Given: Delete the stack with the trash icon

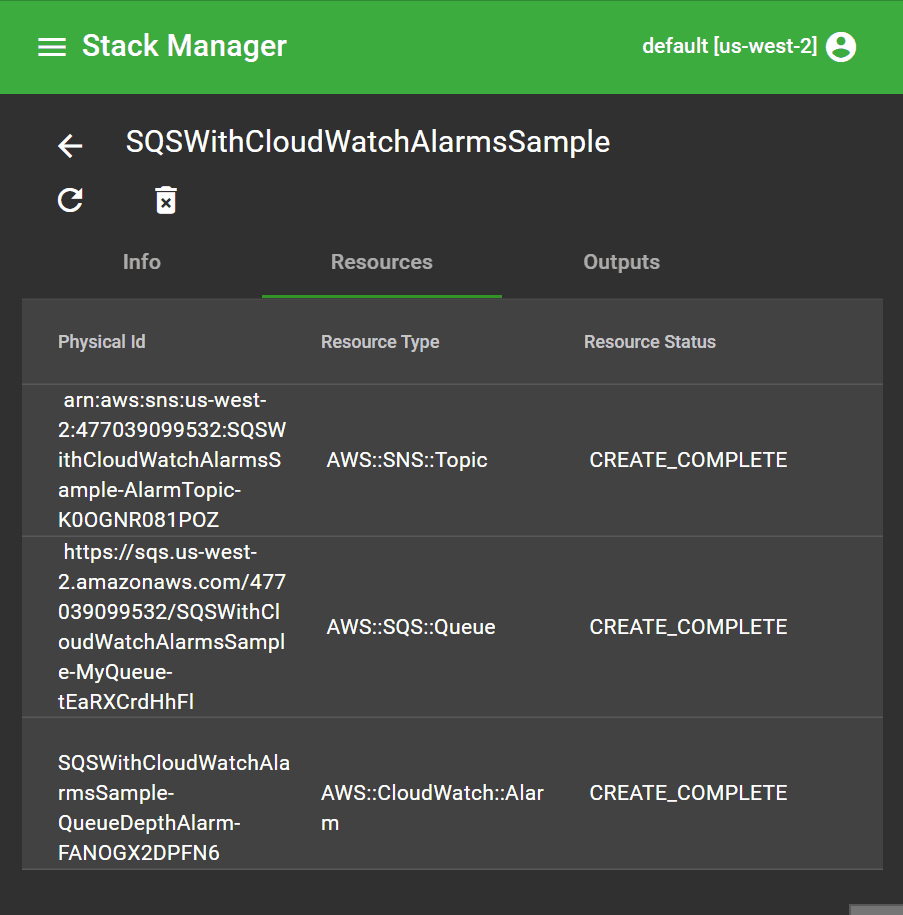Looking at the screenshot, I should (166, 200).
